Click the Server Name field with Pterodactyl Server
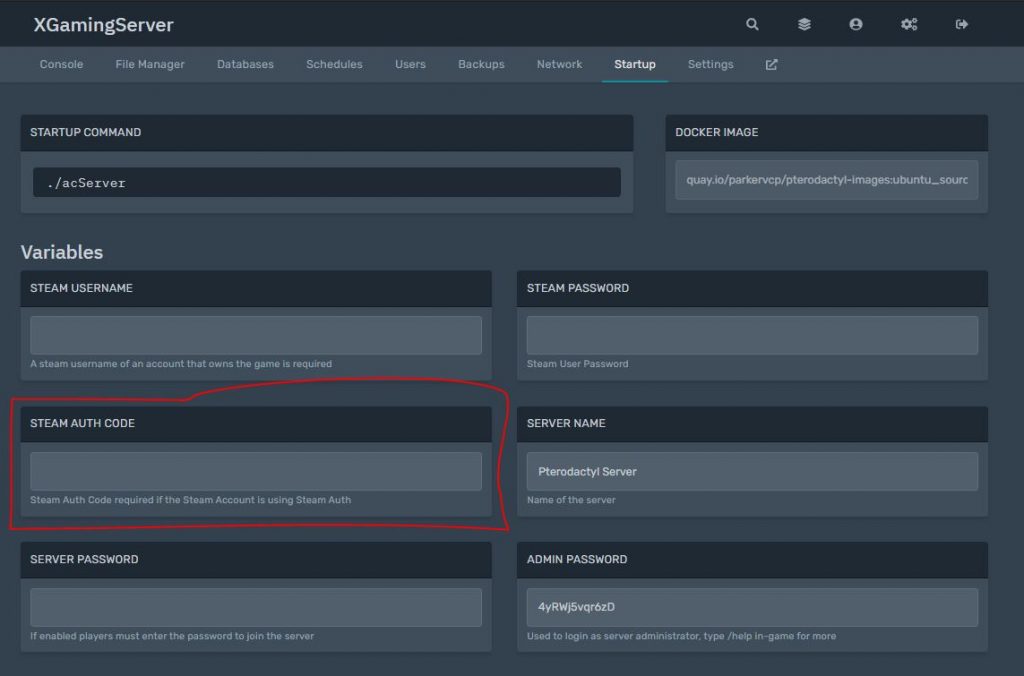The image size is (1024, 676). pos(752,471)
